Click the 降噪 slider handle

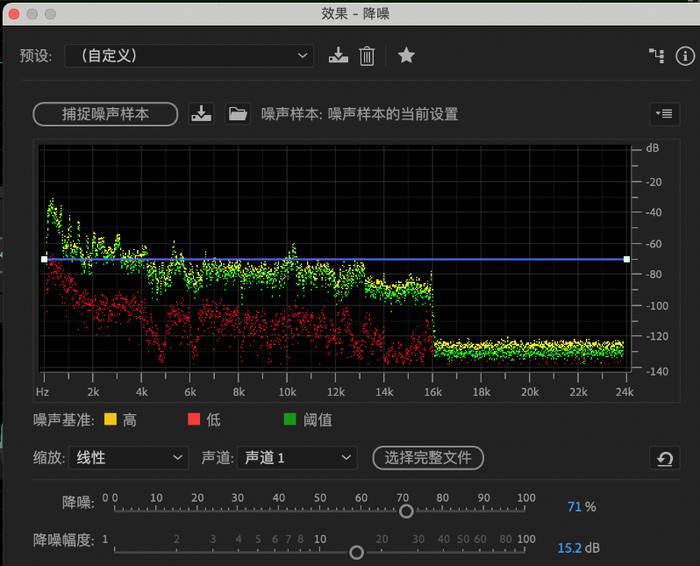click(406, 511)
